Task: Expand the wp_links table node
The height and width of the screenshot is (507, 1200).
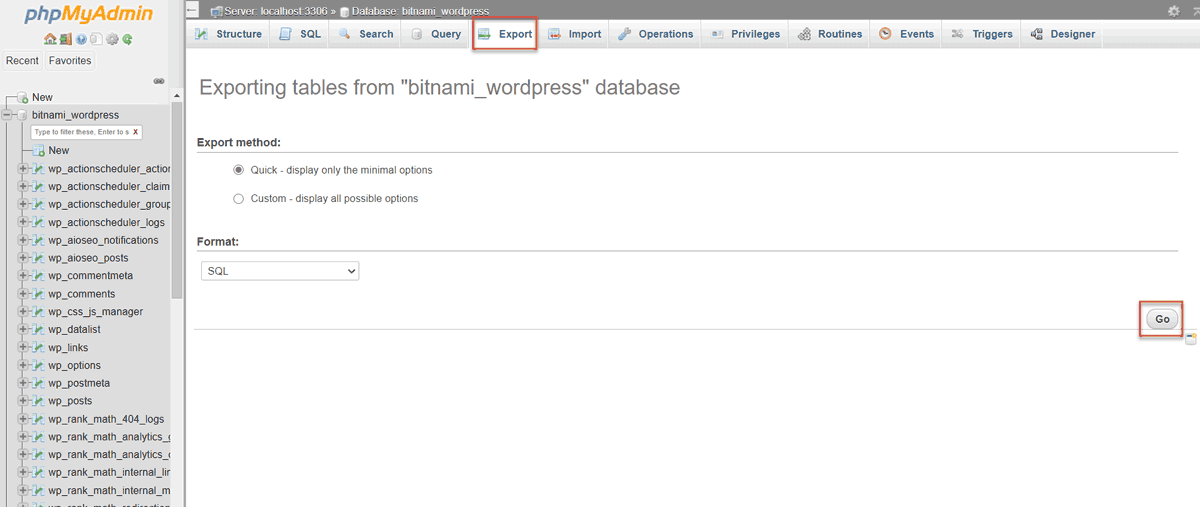Action: pos(23,347)
